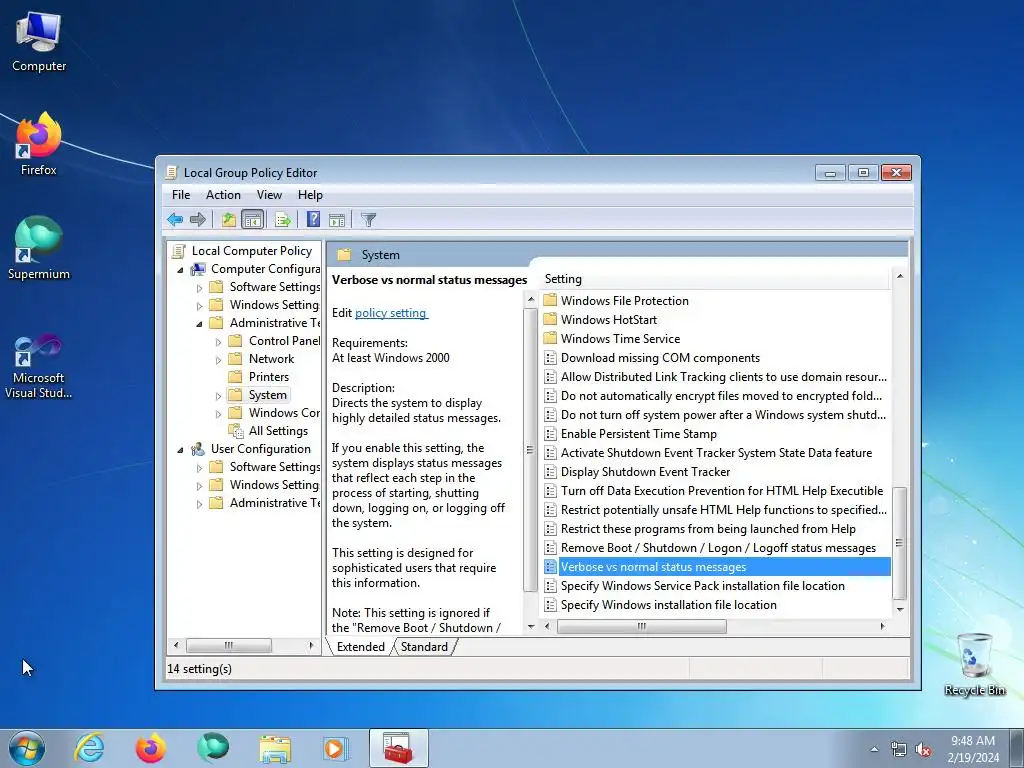Click the settings list horizontal scrollbar thumb

point(641,626)
